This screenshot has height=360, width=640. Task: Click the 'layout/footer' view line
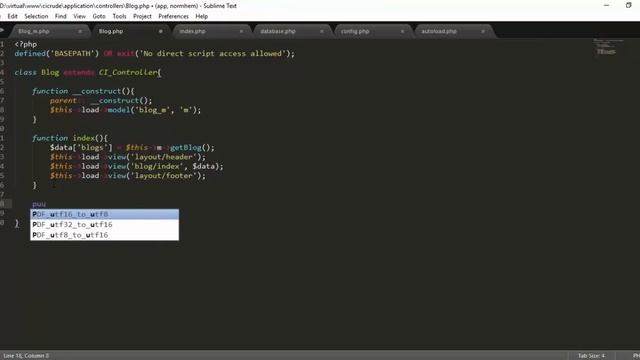pos(128,176)
